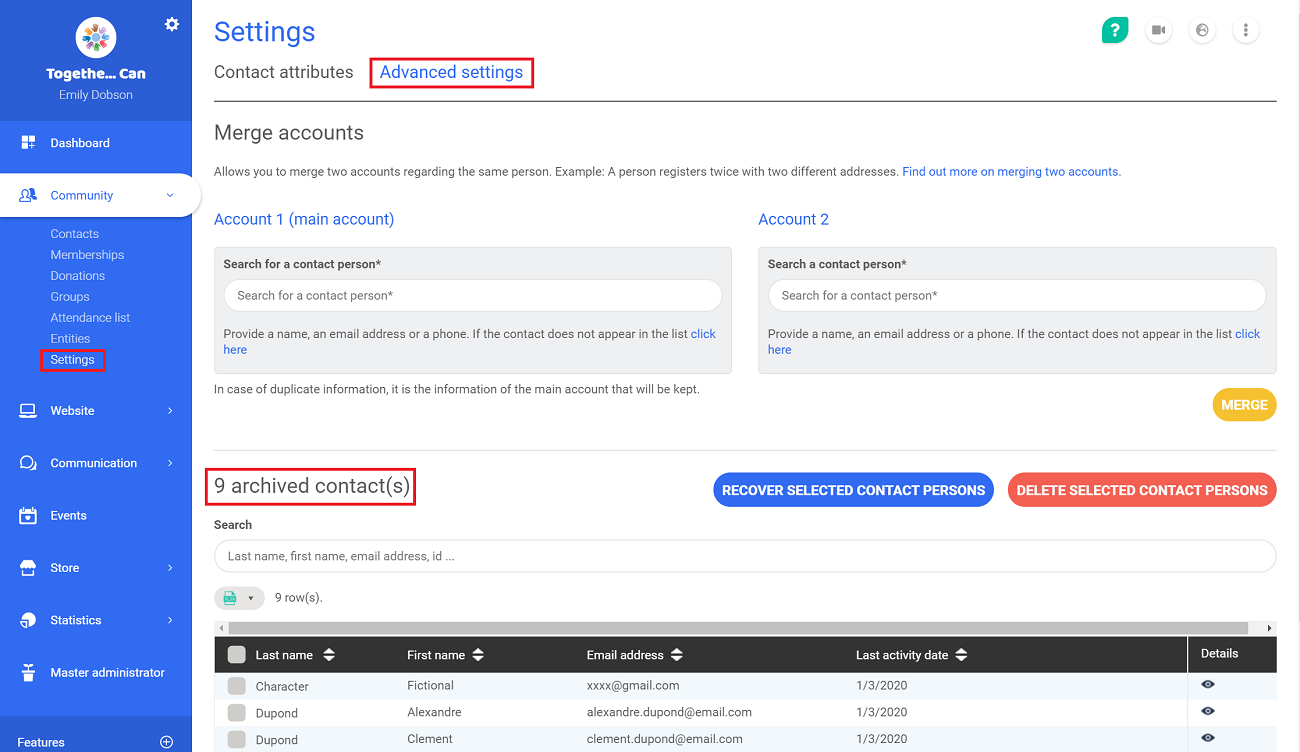Image resolution: width=1300 pixels, height=752 pixels.
Task: Sort by Last name column arrows
Action: click(x=329, y=655)
